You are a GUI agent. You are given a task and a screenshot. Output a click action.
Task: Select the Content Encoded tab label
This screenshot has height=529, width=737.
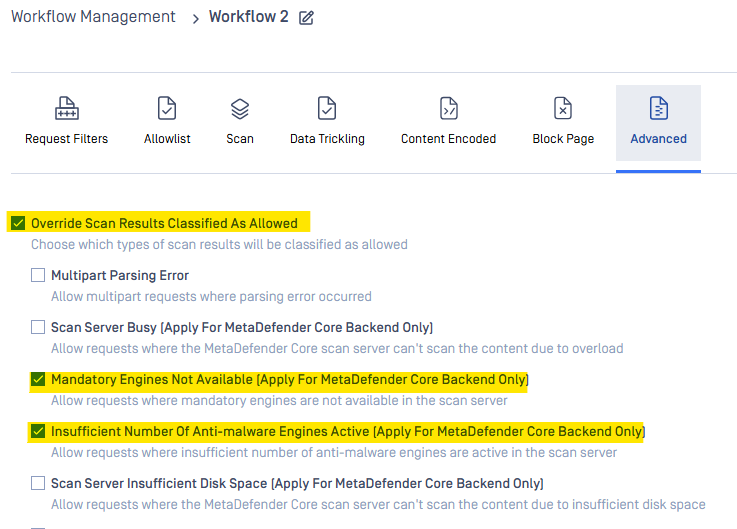click(x=448, y=139)
